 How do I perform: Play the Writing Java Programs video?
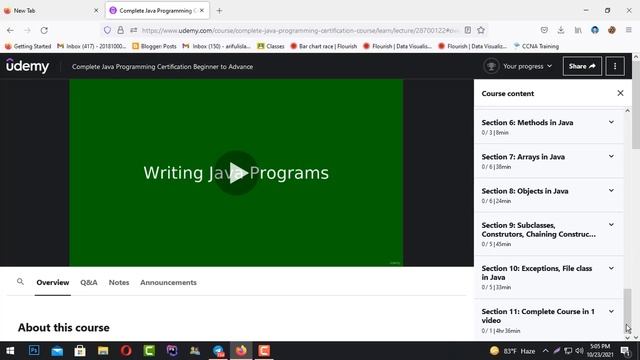click(x=236, y=173)
